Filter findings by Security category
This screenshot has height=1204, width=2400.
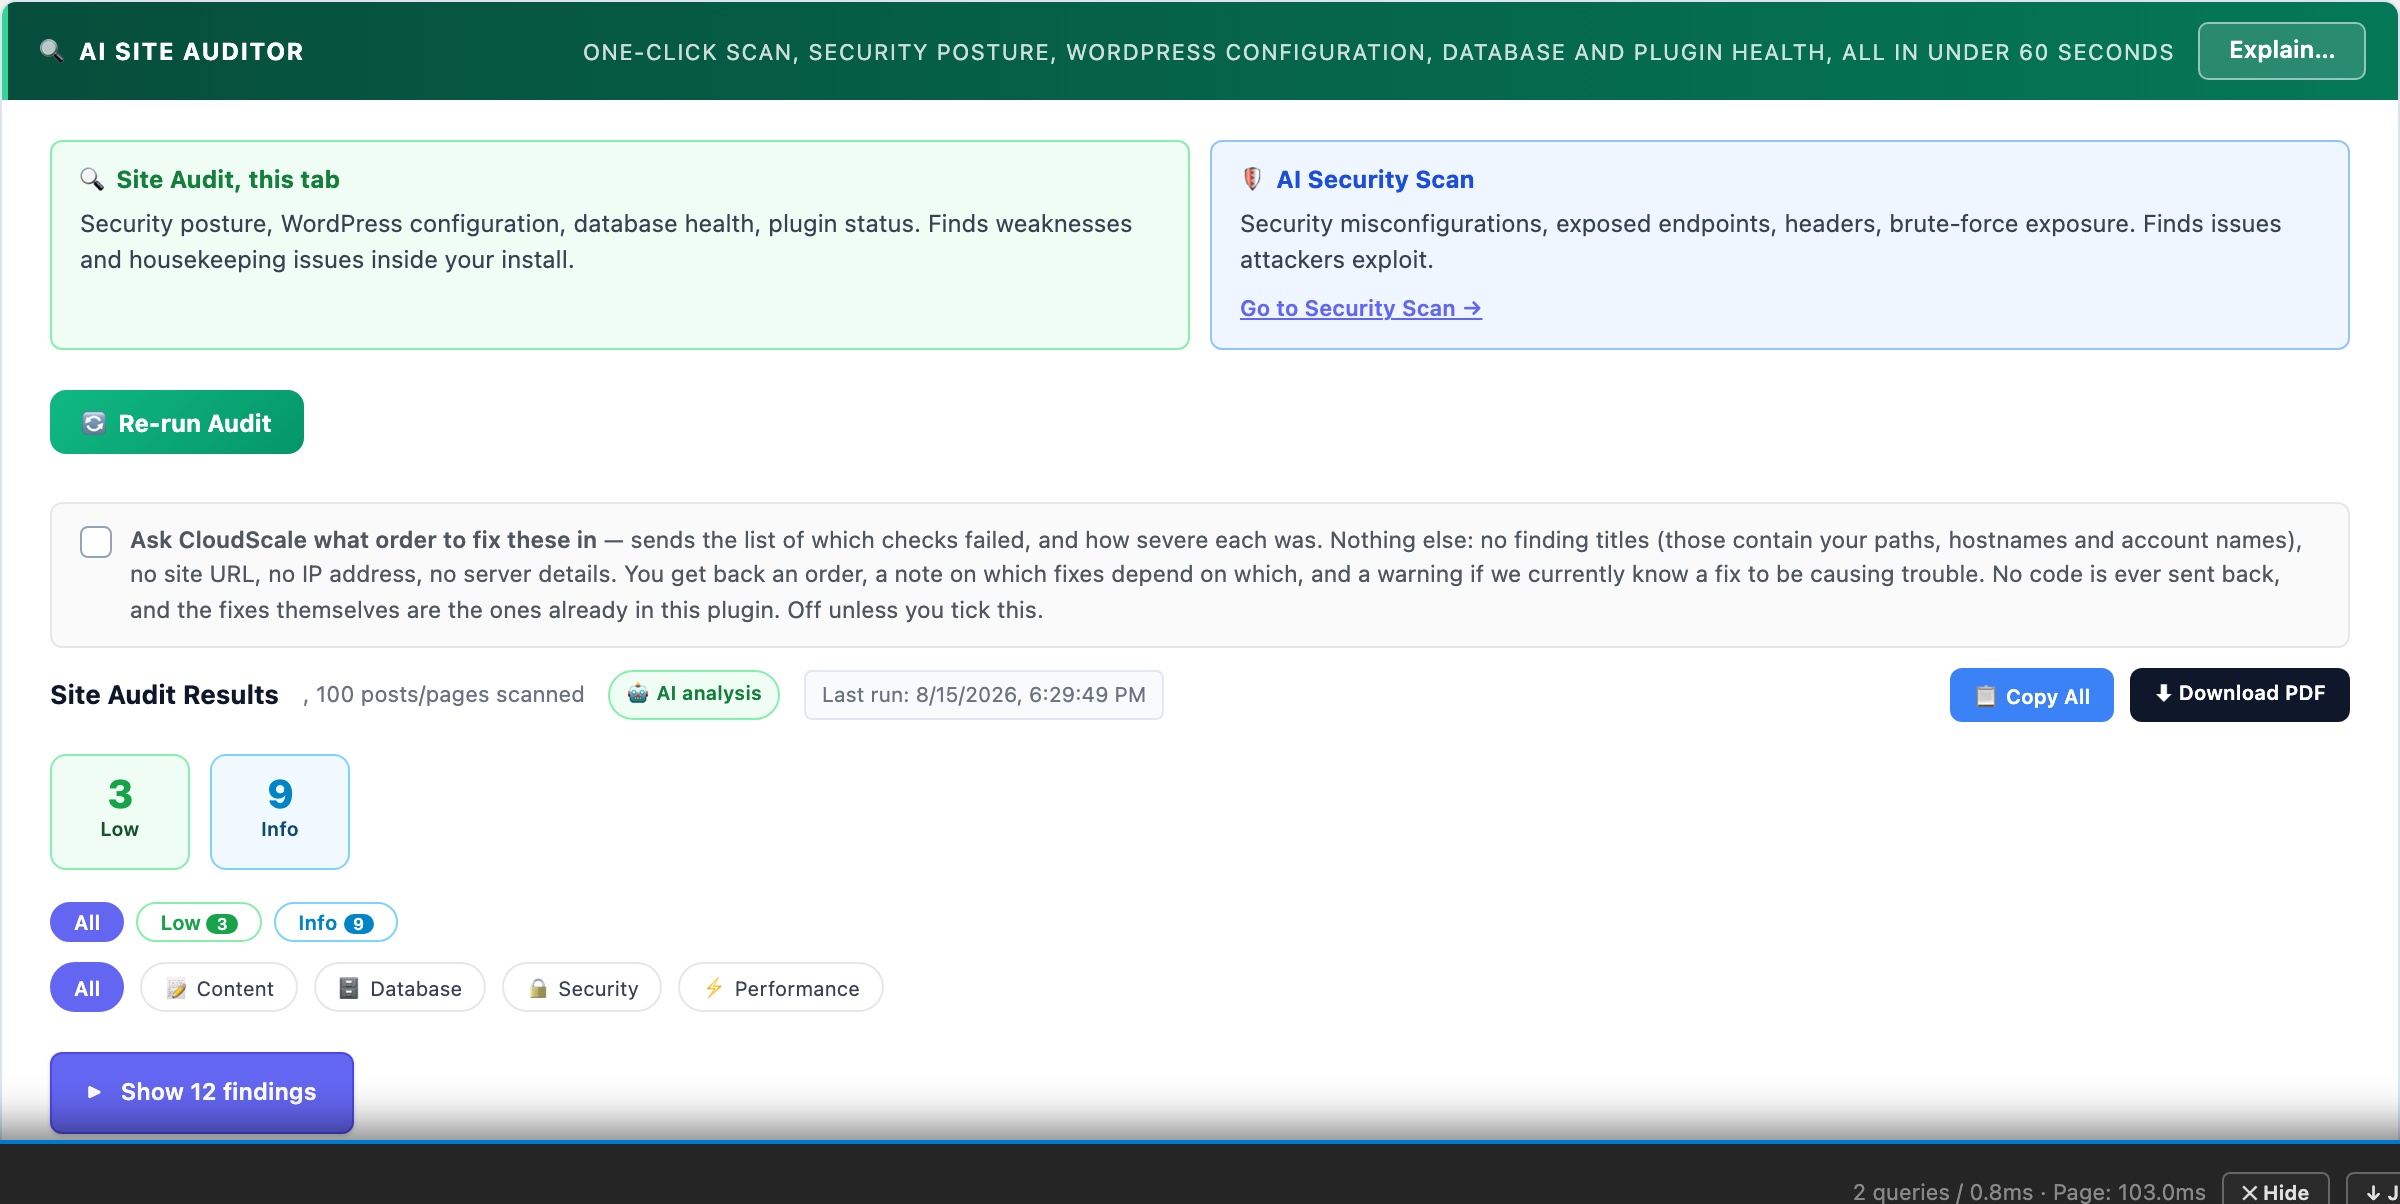click(582, 988)
